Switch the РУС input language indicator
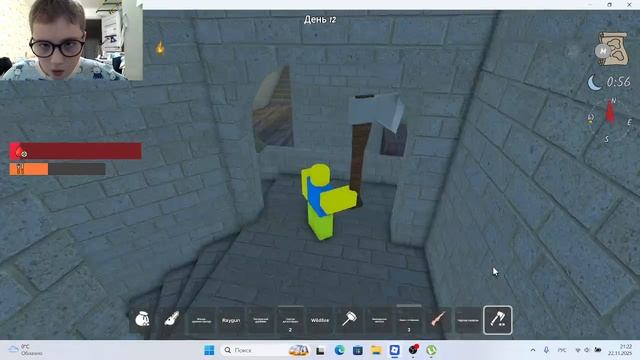 (562, 350)
